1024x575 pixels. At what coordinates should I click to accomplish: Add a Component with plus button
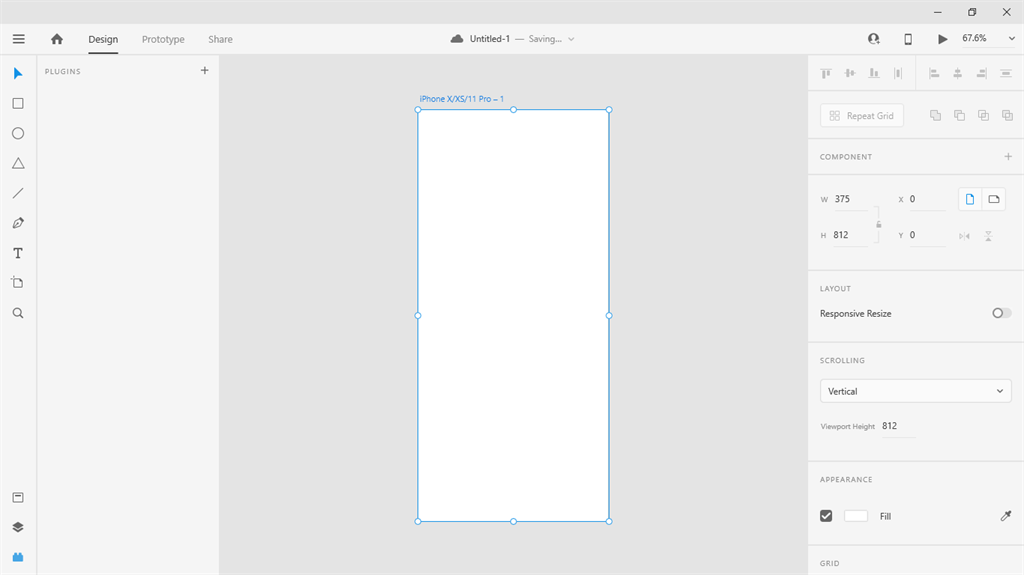(x=1008, y=157)
